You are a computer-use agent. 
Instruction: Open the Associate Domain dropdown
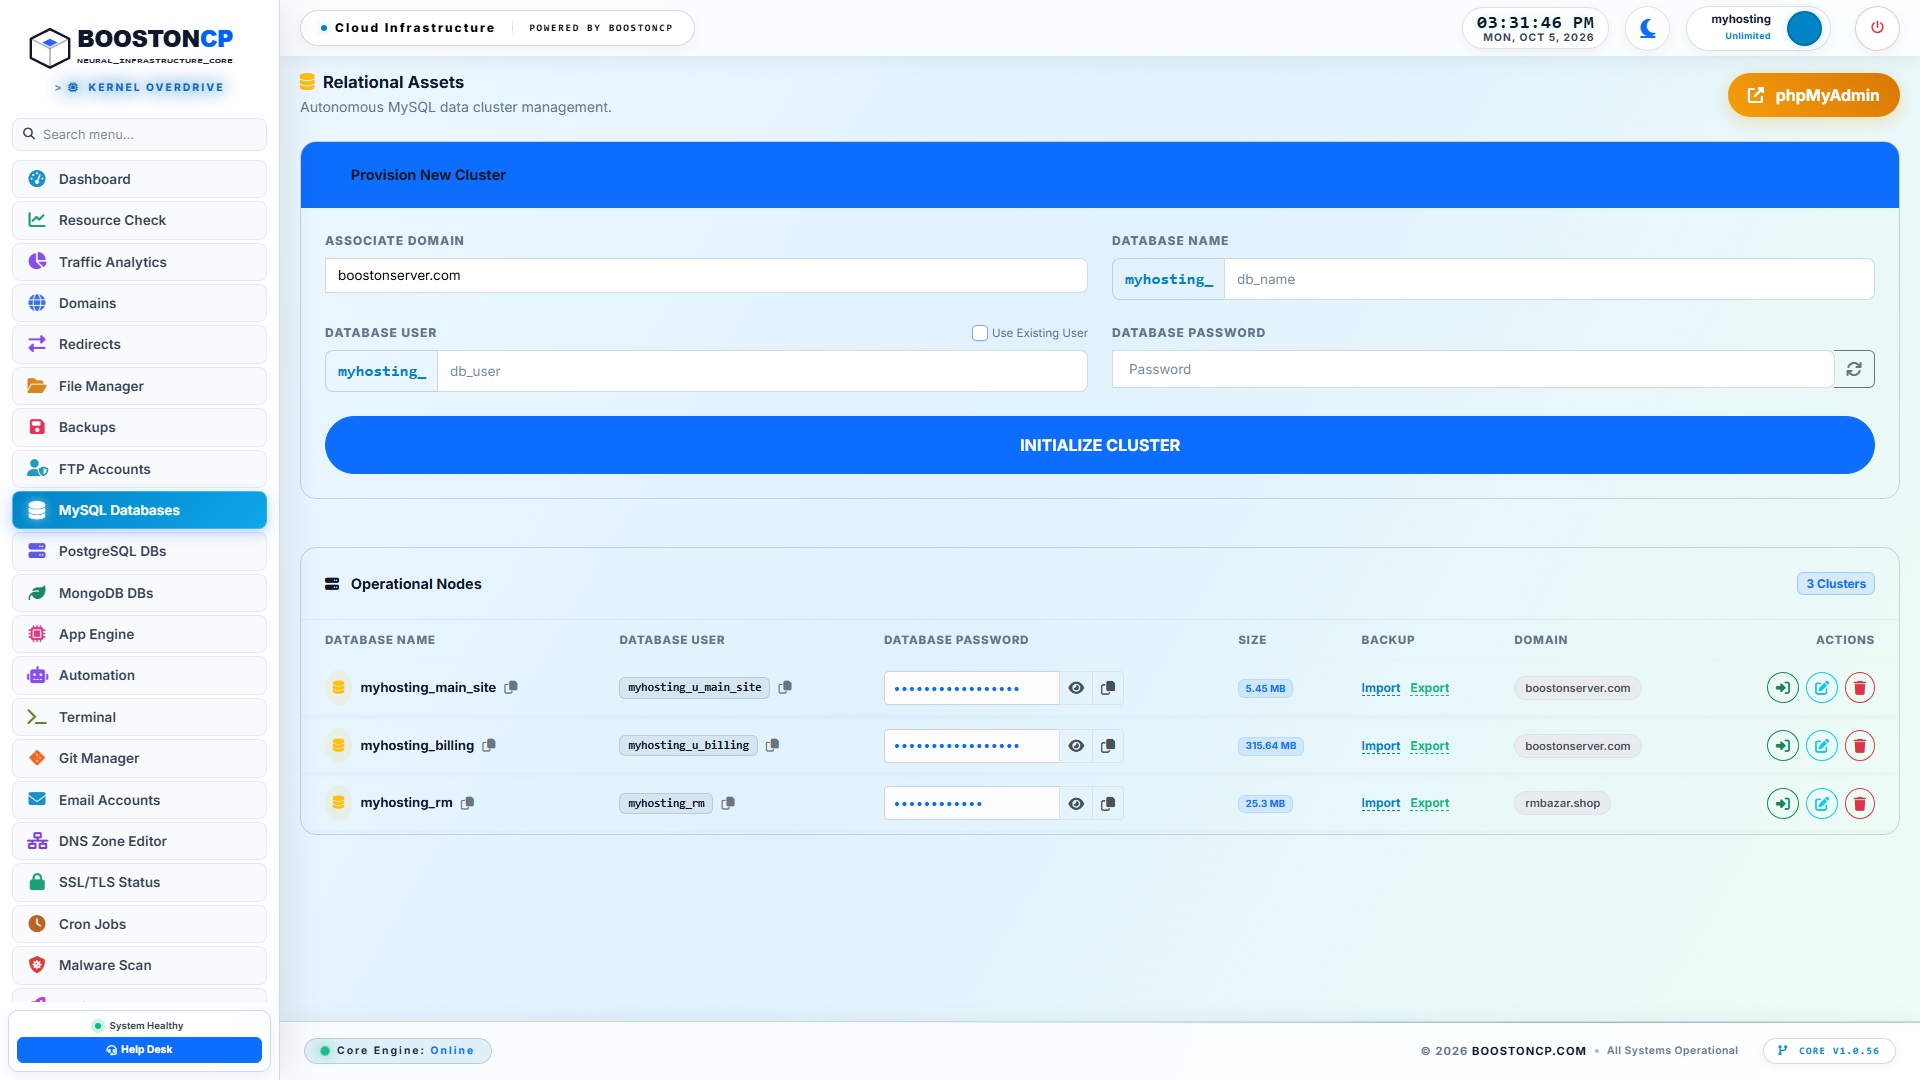[x=706, y=276]
